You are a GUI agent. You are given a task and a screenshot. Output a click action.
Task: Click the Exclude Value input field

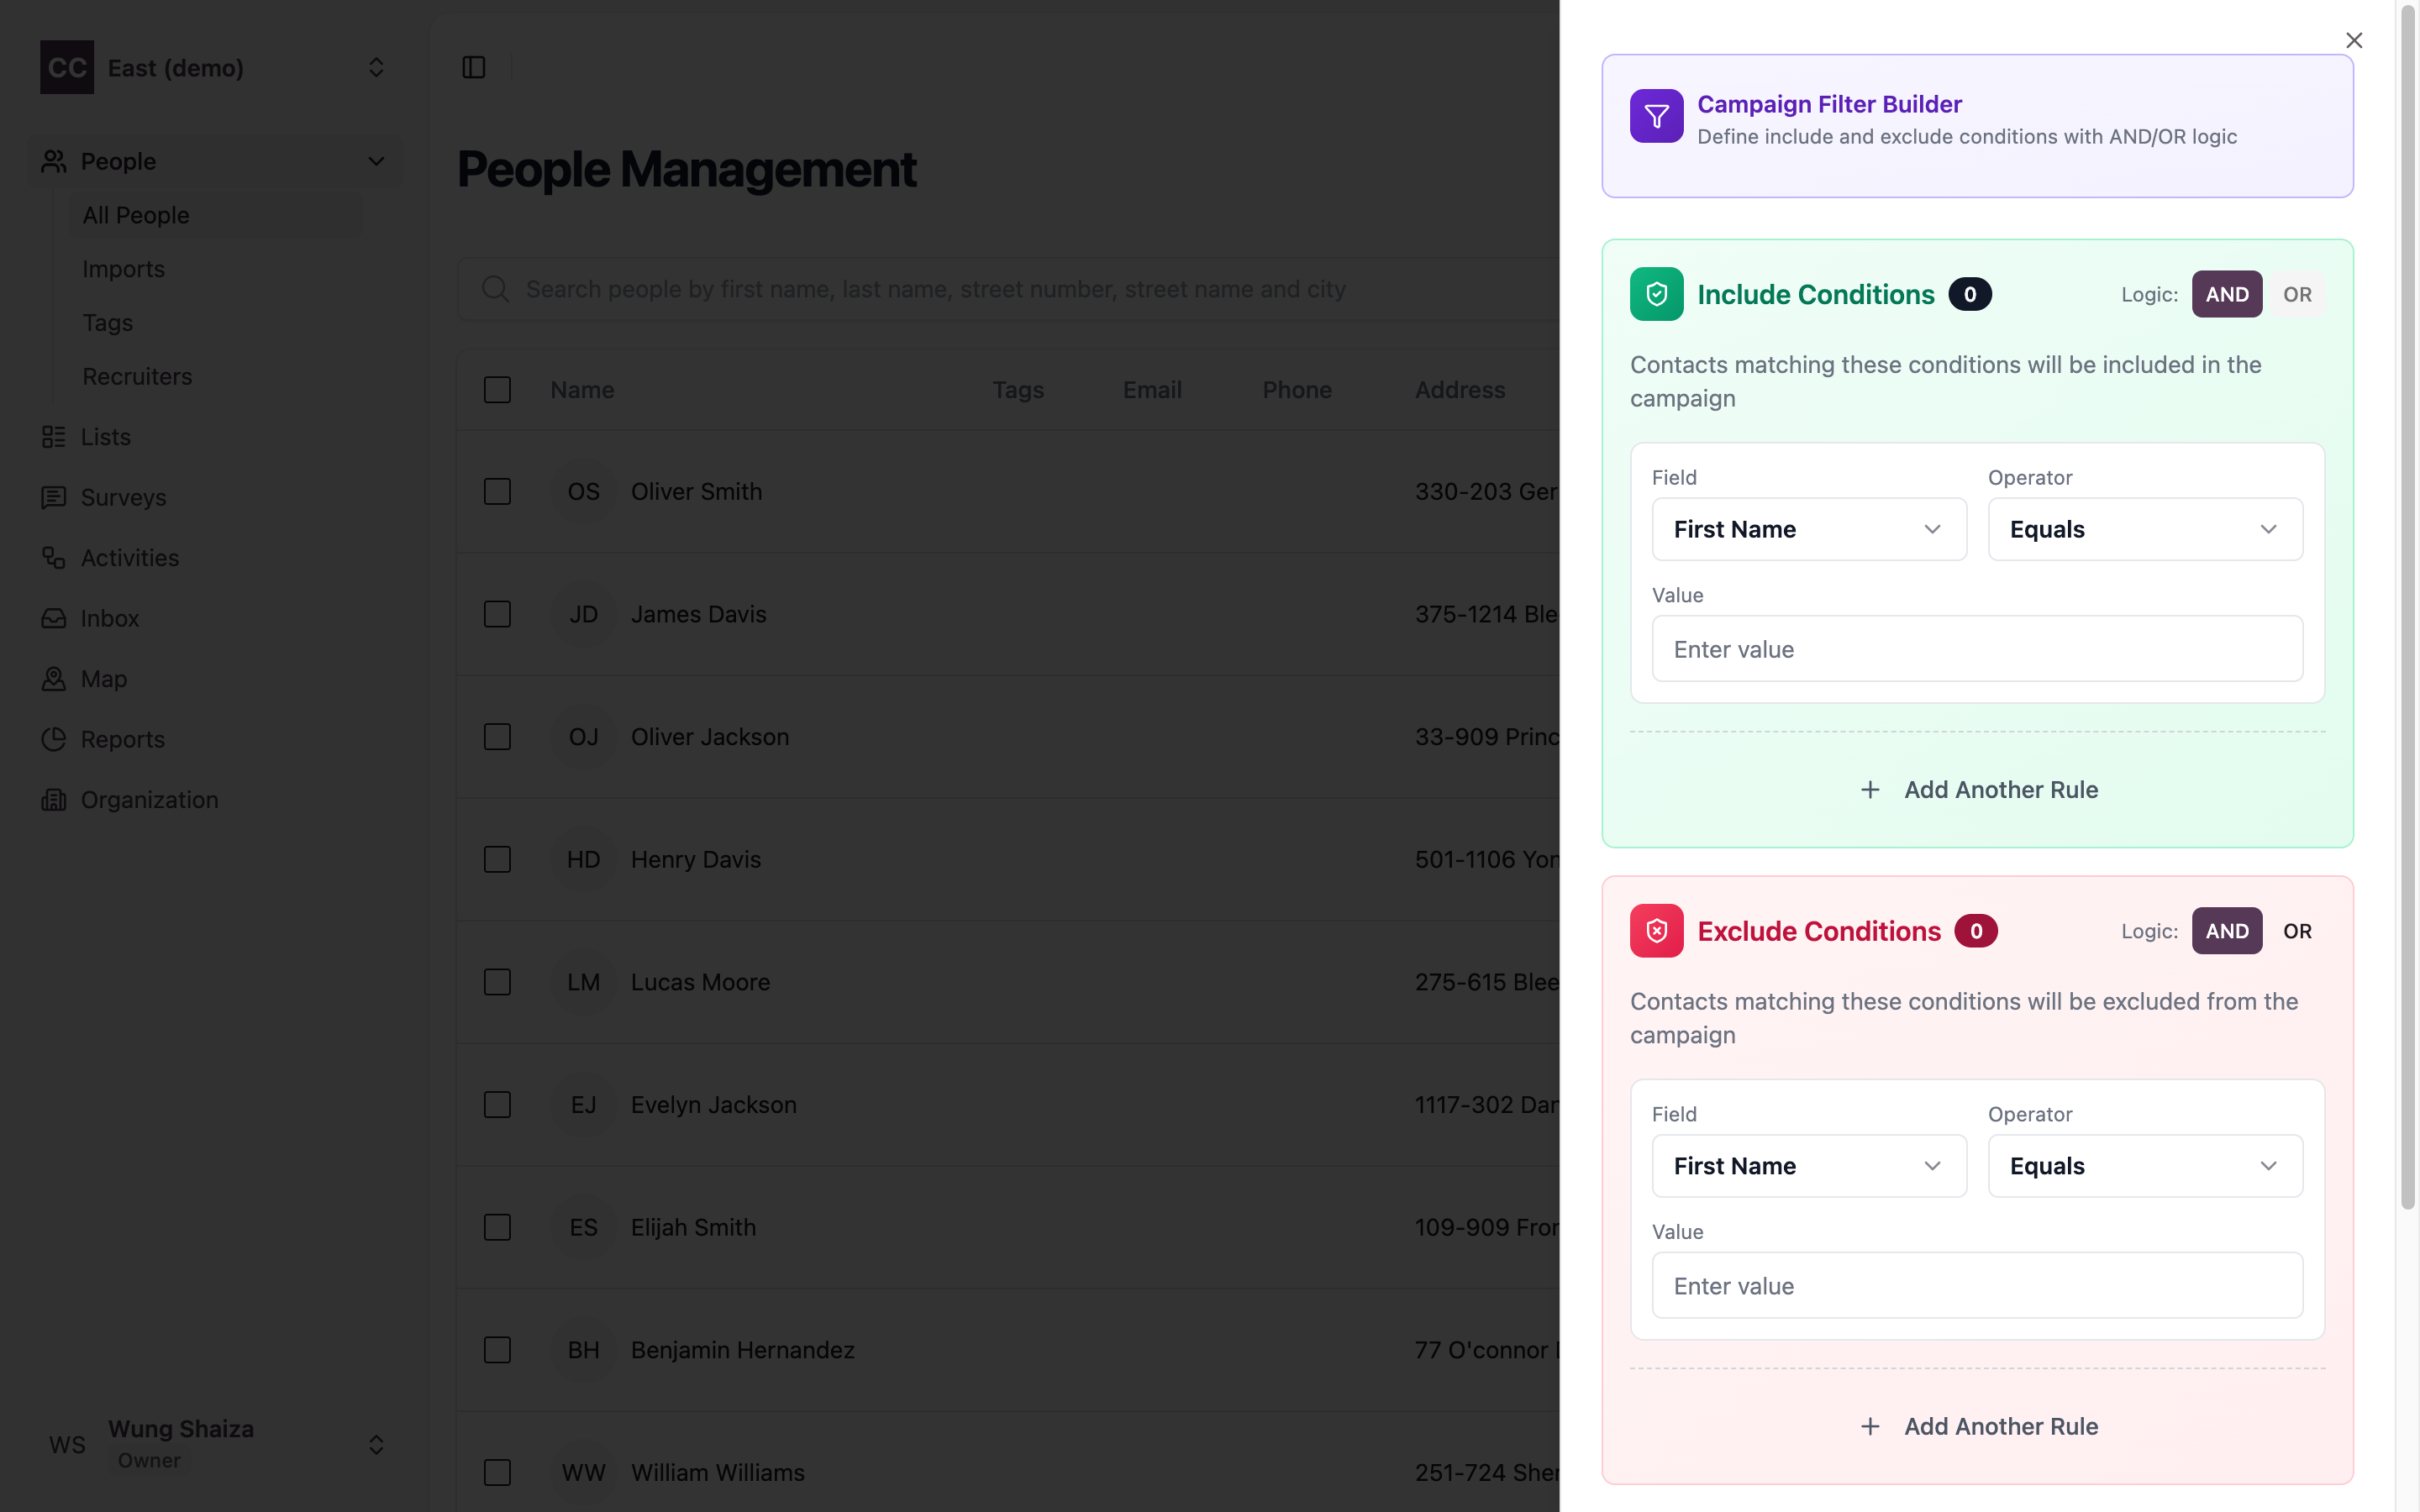(x=1977, y=1286)
